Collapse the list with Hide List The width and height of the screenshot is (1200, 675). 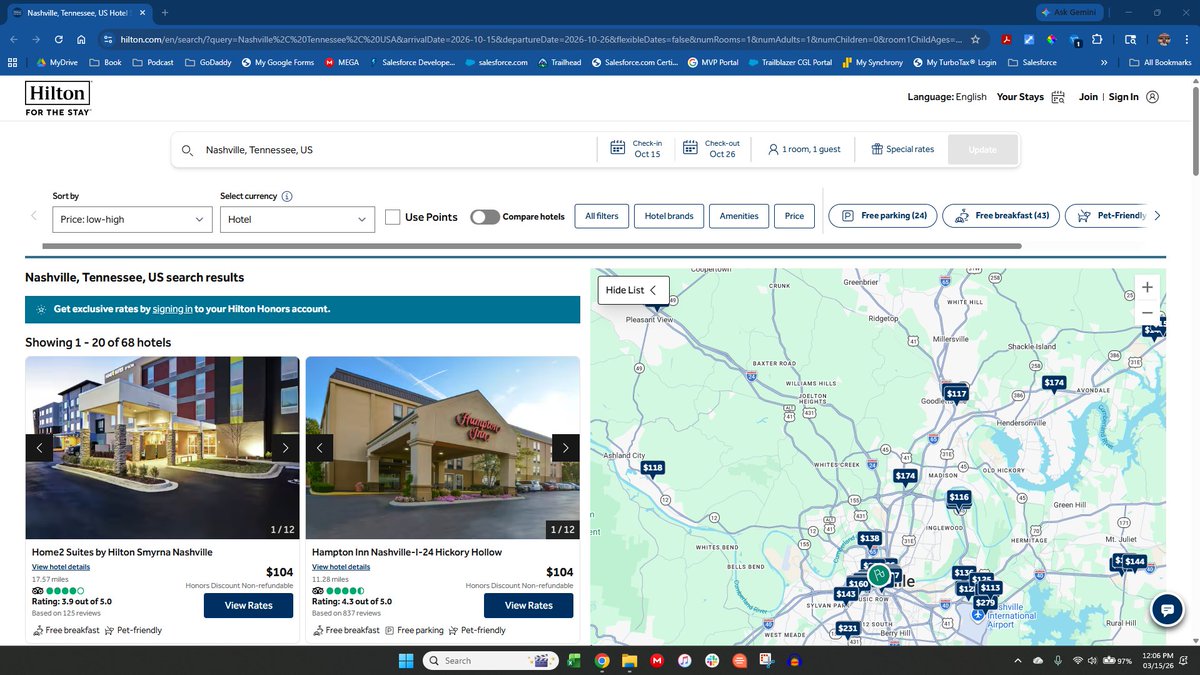[632, 290]
